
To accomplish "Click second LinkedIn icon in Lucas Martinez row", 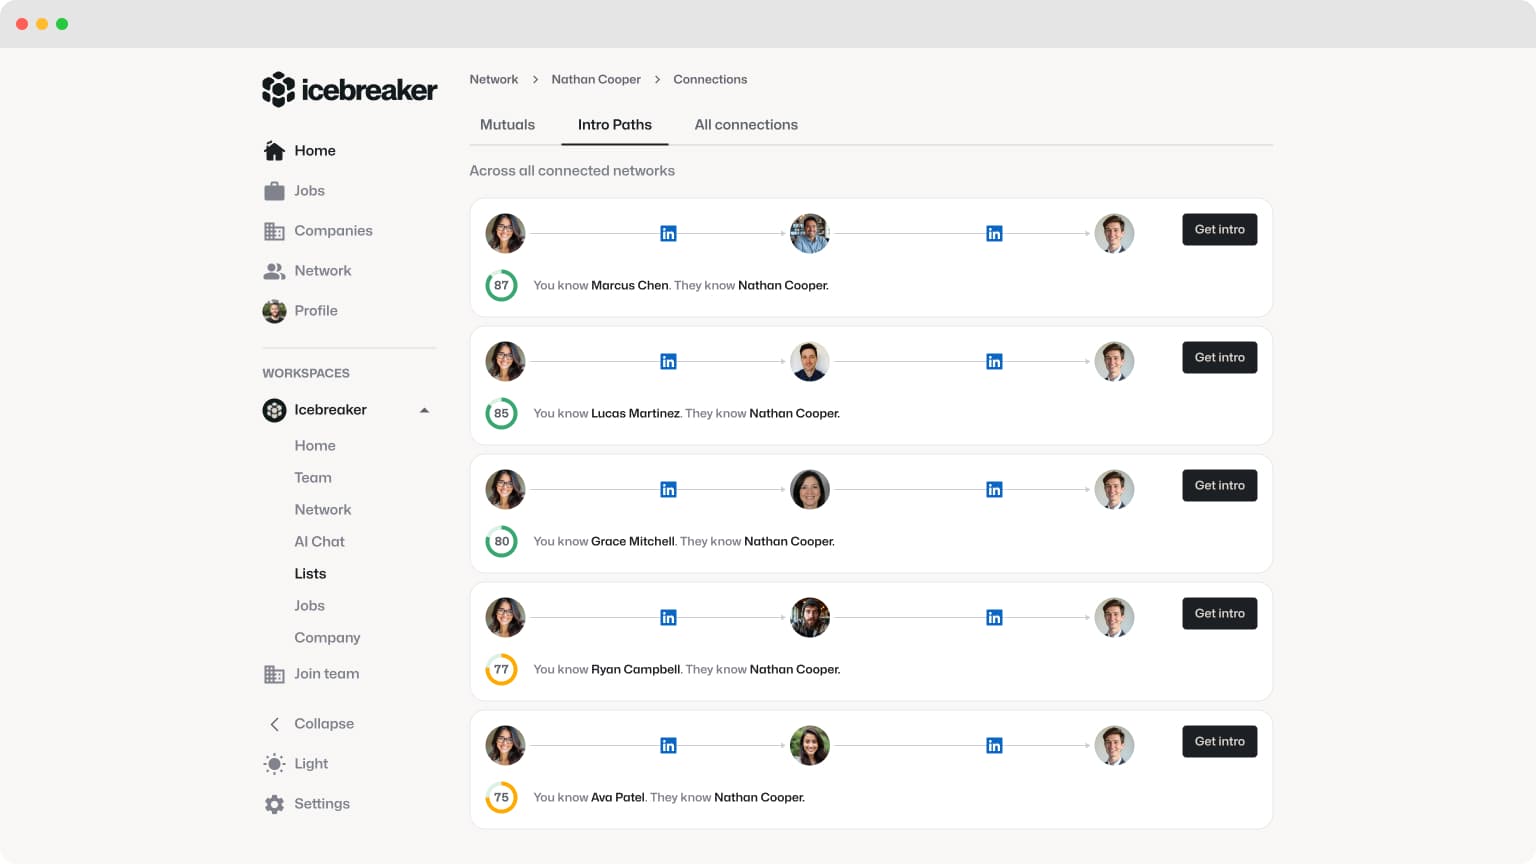I will 994,362.
